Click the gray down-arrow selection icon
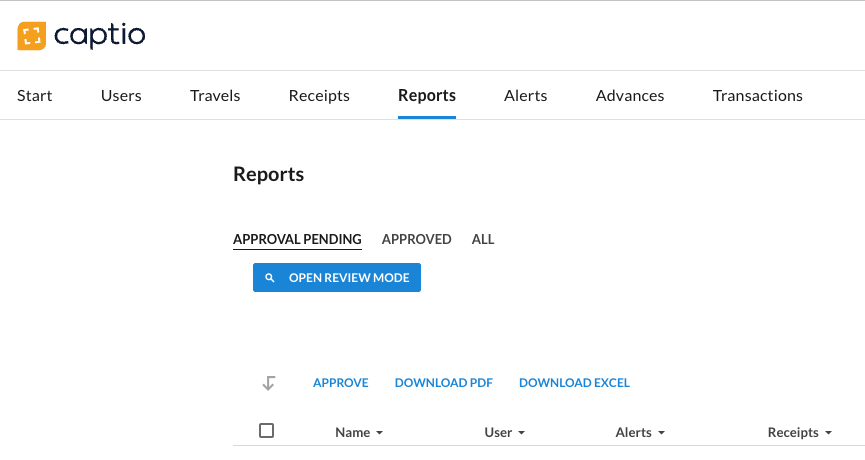865x460 pixels. (268, 383)
